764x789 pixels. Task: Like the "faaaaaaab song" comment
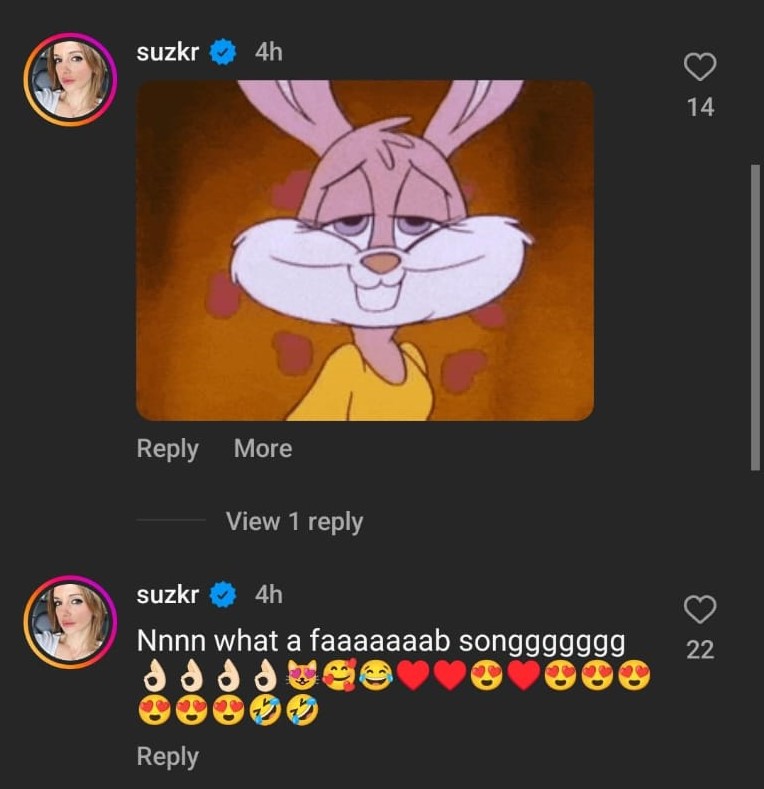coord(700,609)
